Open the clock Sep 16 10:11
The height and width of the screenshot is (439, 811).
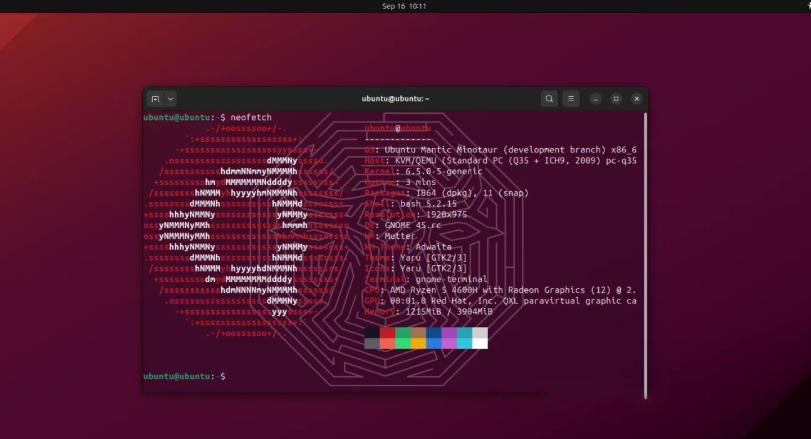pos(404,6)
